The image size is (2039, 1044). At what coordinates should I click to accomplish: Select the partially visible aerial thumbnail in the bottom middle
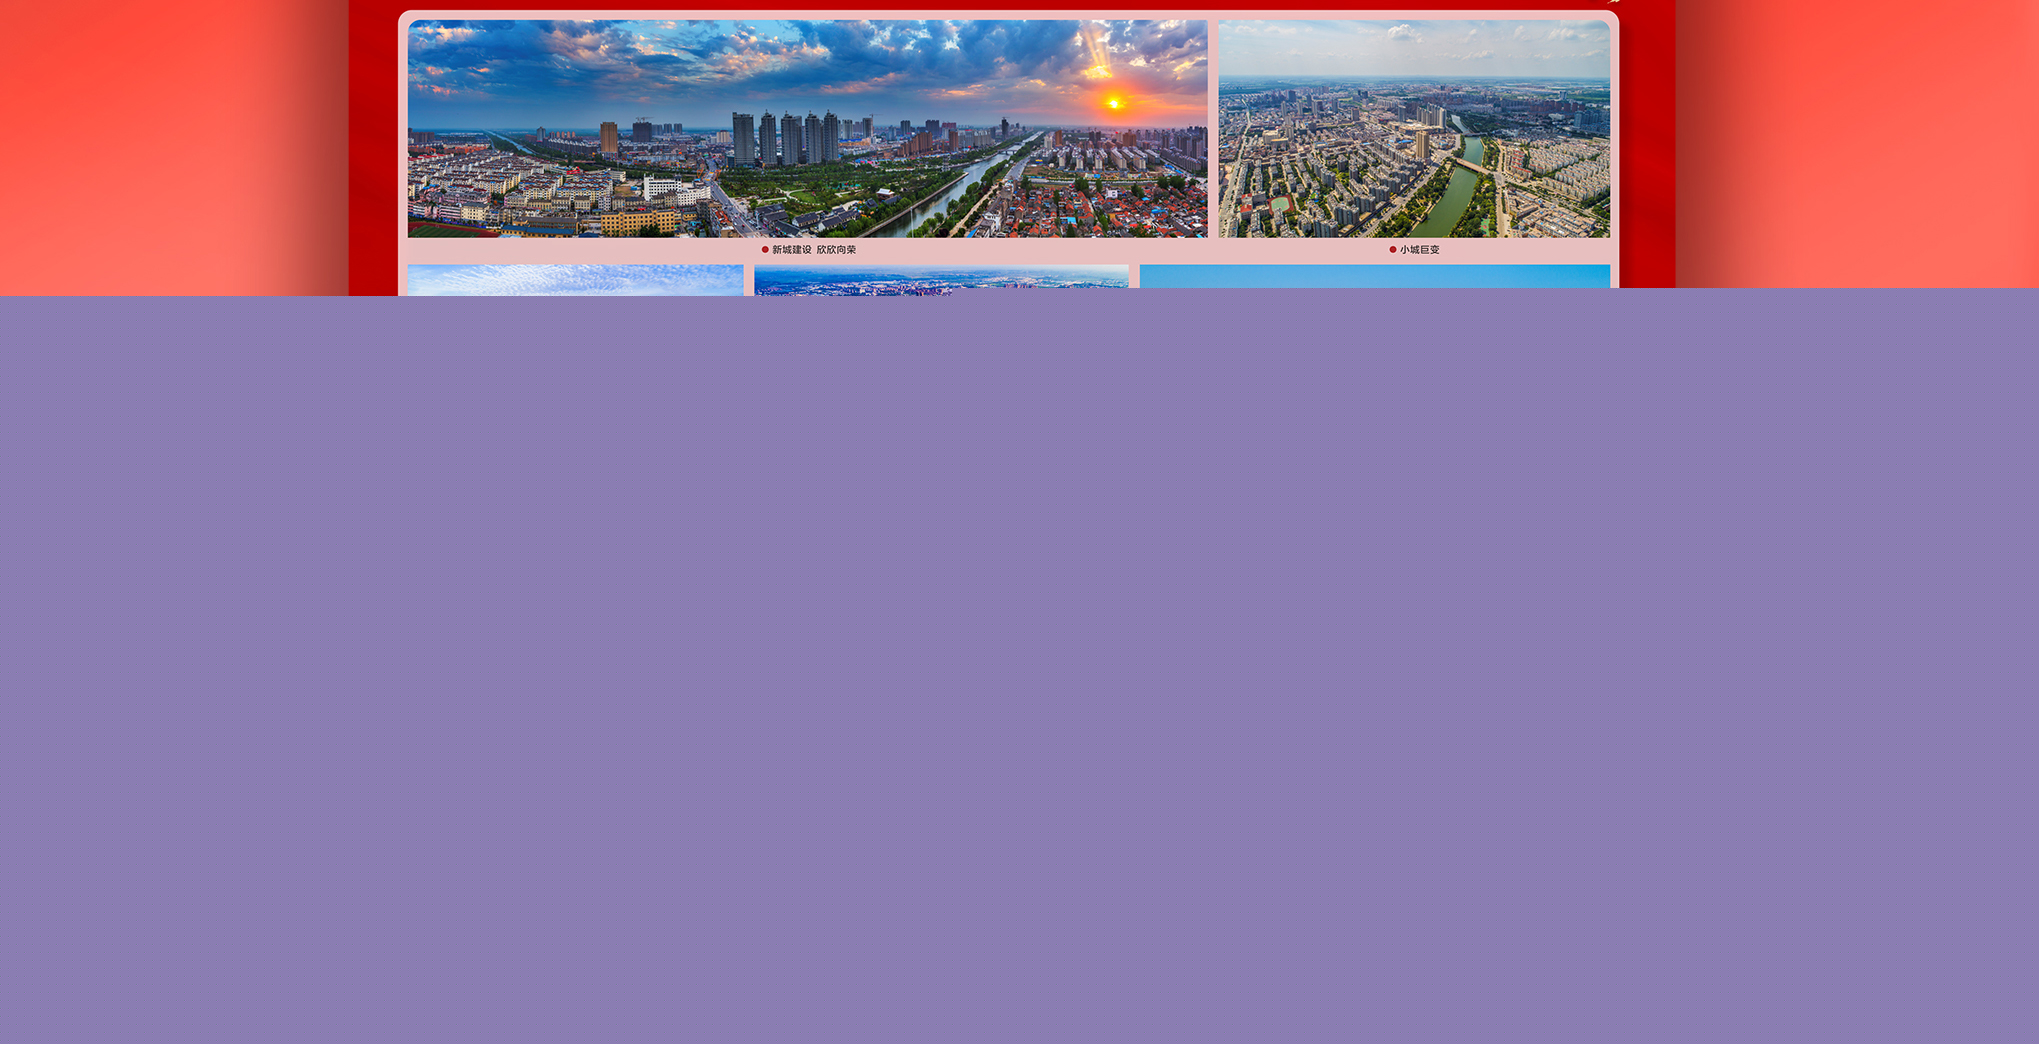[x=940, y=278]
